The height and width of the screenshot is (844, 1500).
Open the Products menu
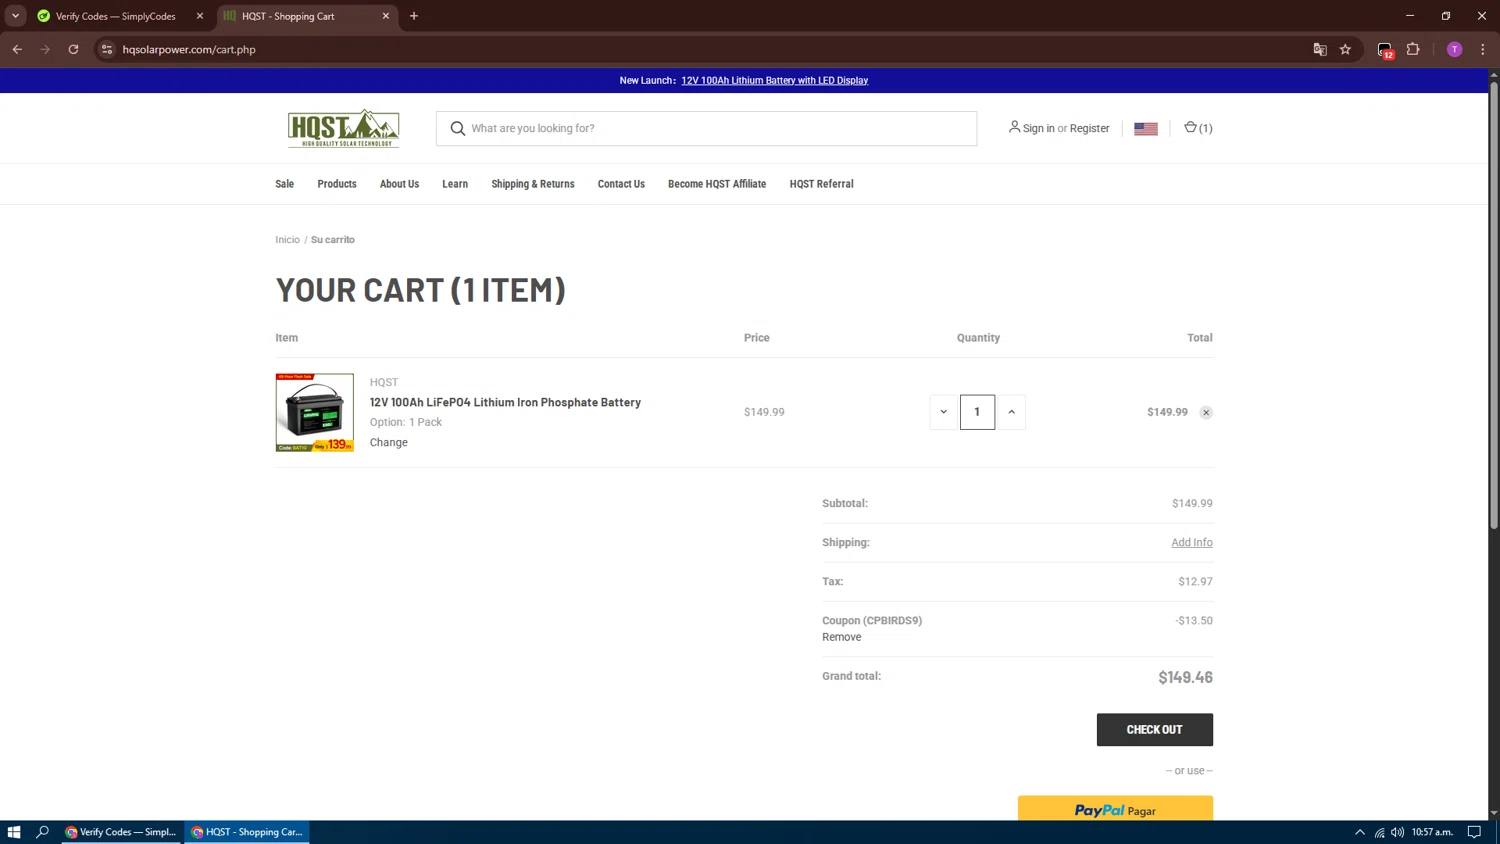[x=337, y=184]
